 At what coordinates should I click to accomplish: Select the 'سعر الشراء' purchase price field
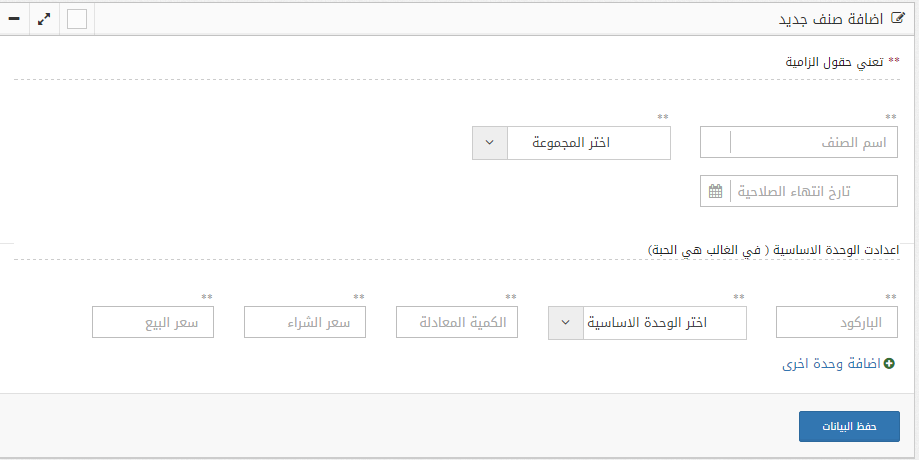click(305, 322)
